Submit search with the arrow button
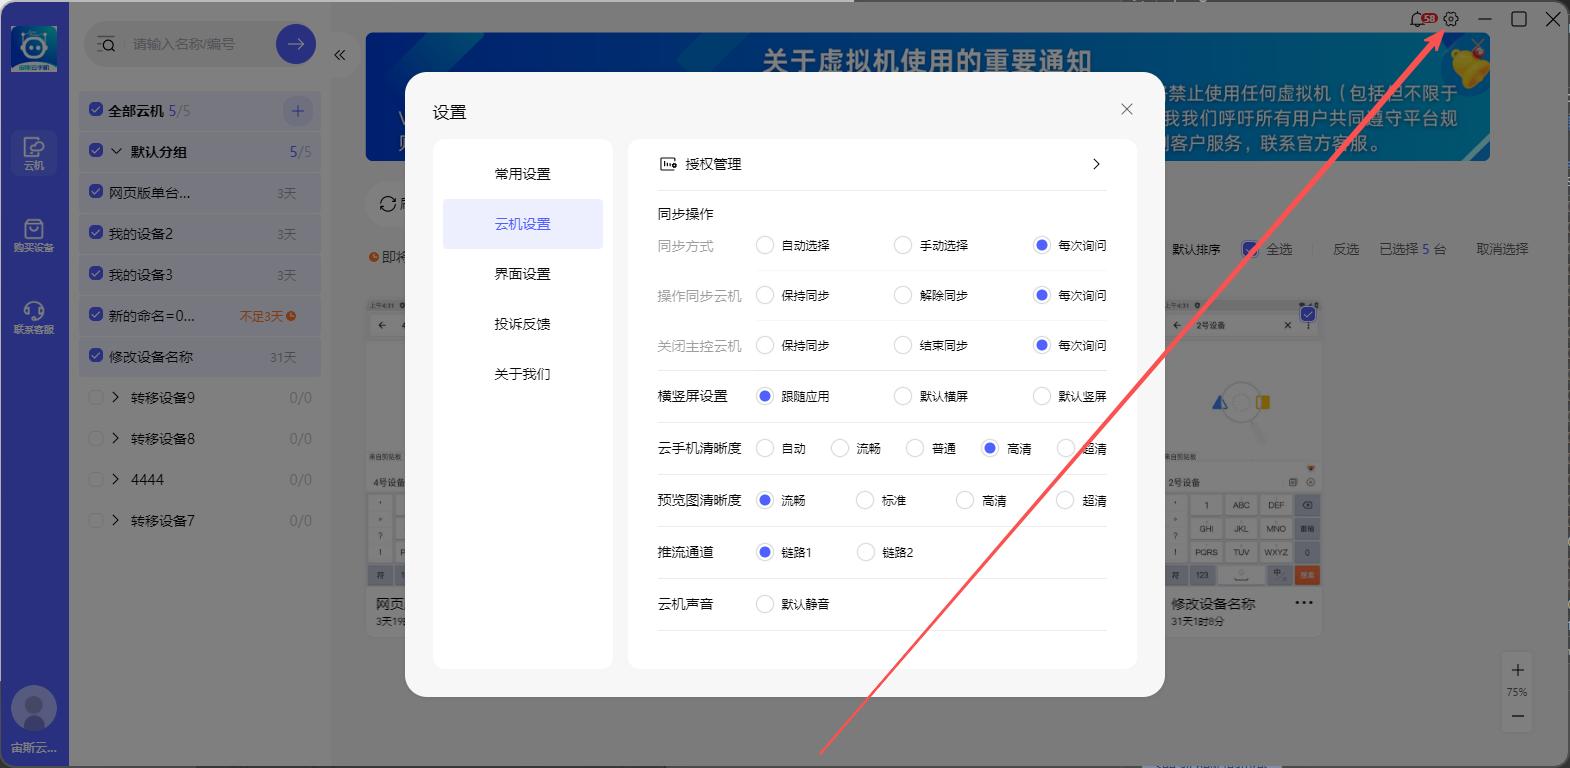 (296, 44)
